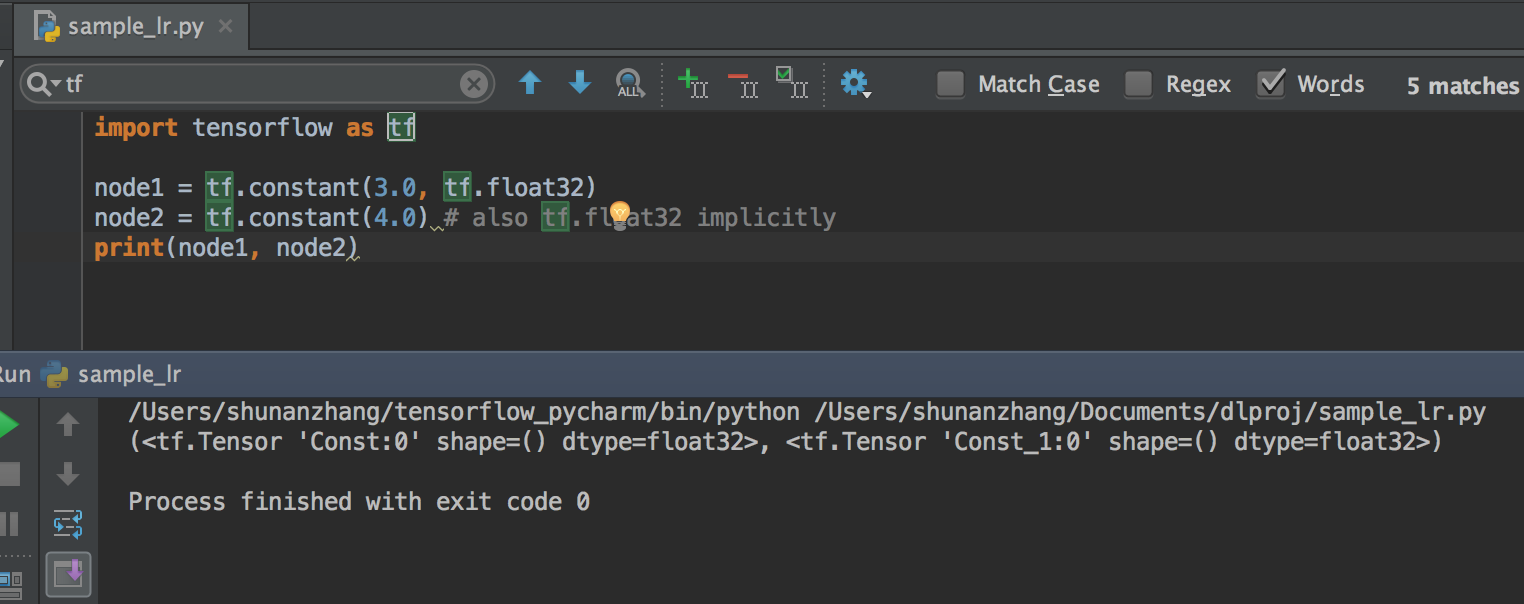Click the intention lightbulb in editor
This screenshot has height=604, width=1524.
620,214
